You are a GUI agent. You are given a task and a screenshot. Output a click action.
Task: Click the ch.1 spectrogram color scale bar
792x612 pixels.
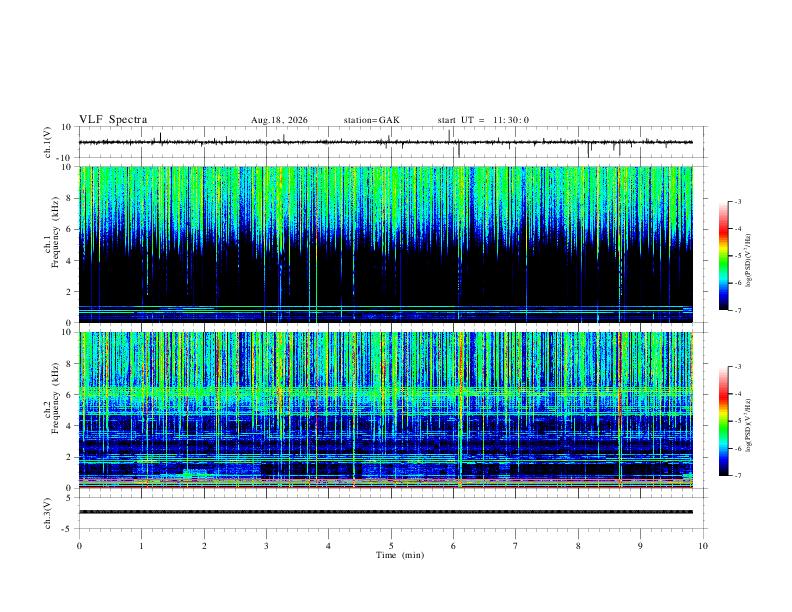(724, 256)
